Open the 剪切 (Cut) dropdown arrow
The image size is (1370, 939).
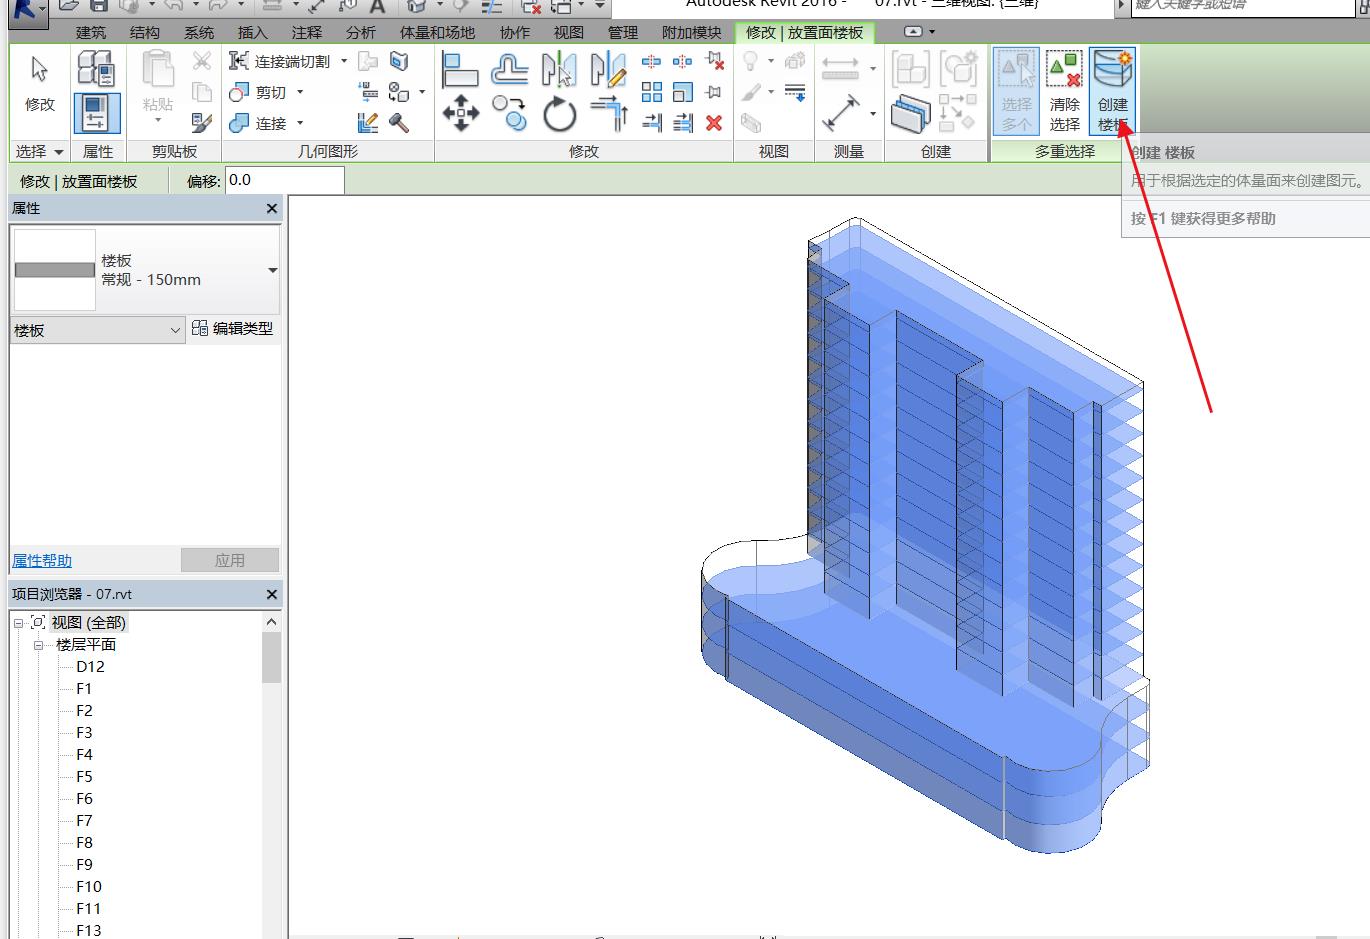pyautogui.click(x=300, y=93)
